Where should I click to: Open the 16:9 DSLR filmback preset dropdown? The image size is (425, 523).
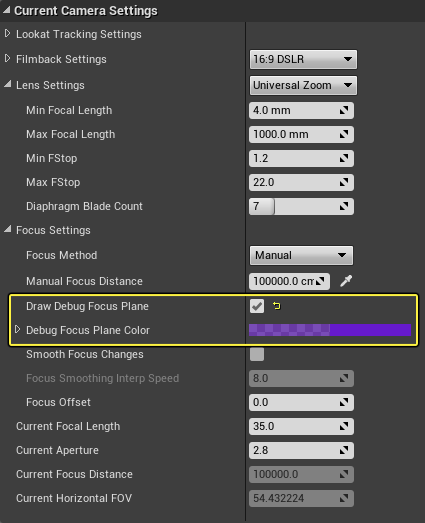coord(303,59)
